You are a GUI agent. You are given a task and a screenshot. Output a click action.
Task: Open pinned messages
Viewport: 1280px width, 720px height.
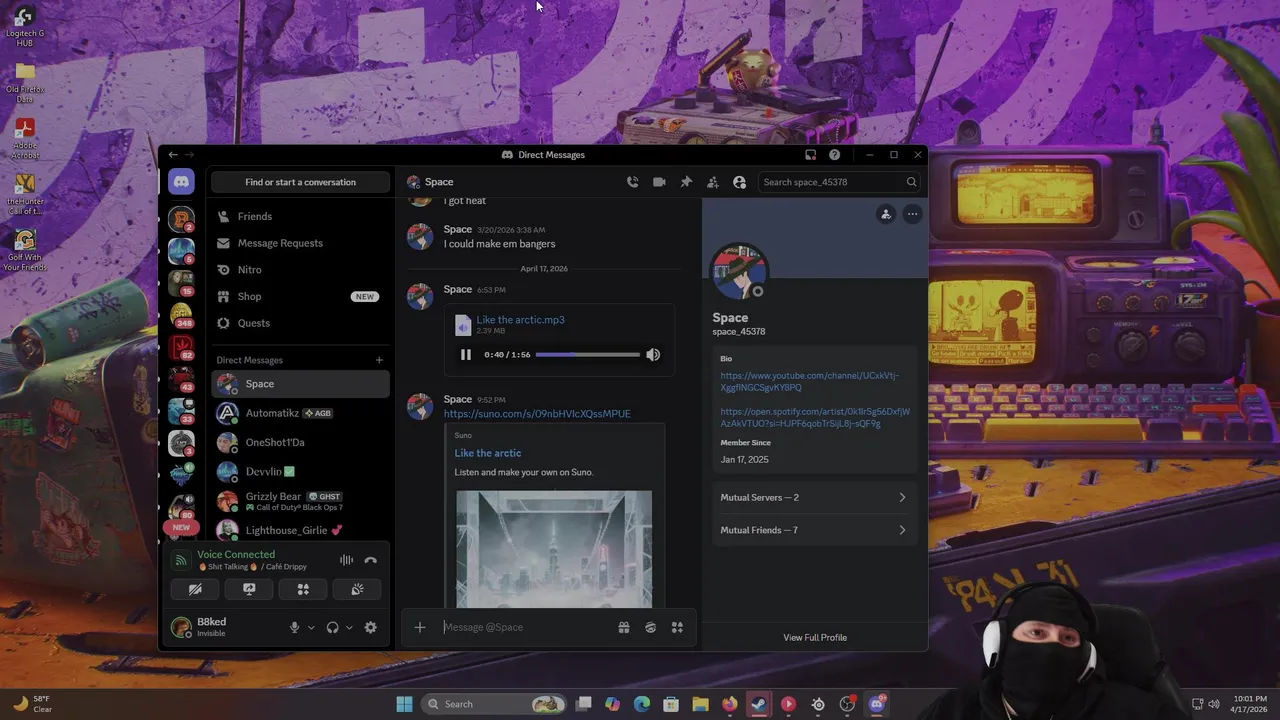coord(686,182)
